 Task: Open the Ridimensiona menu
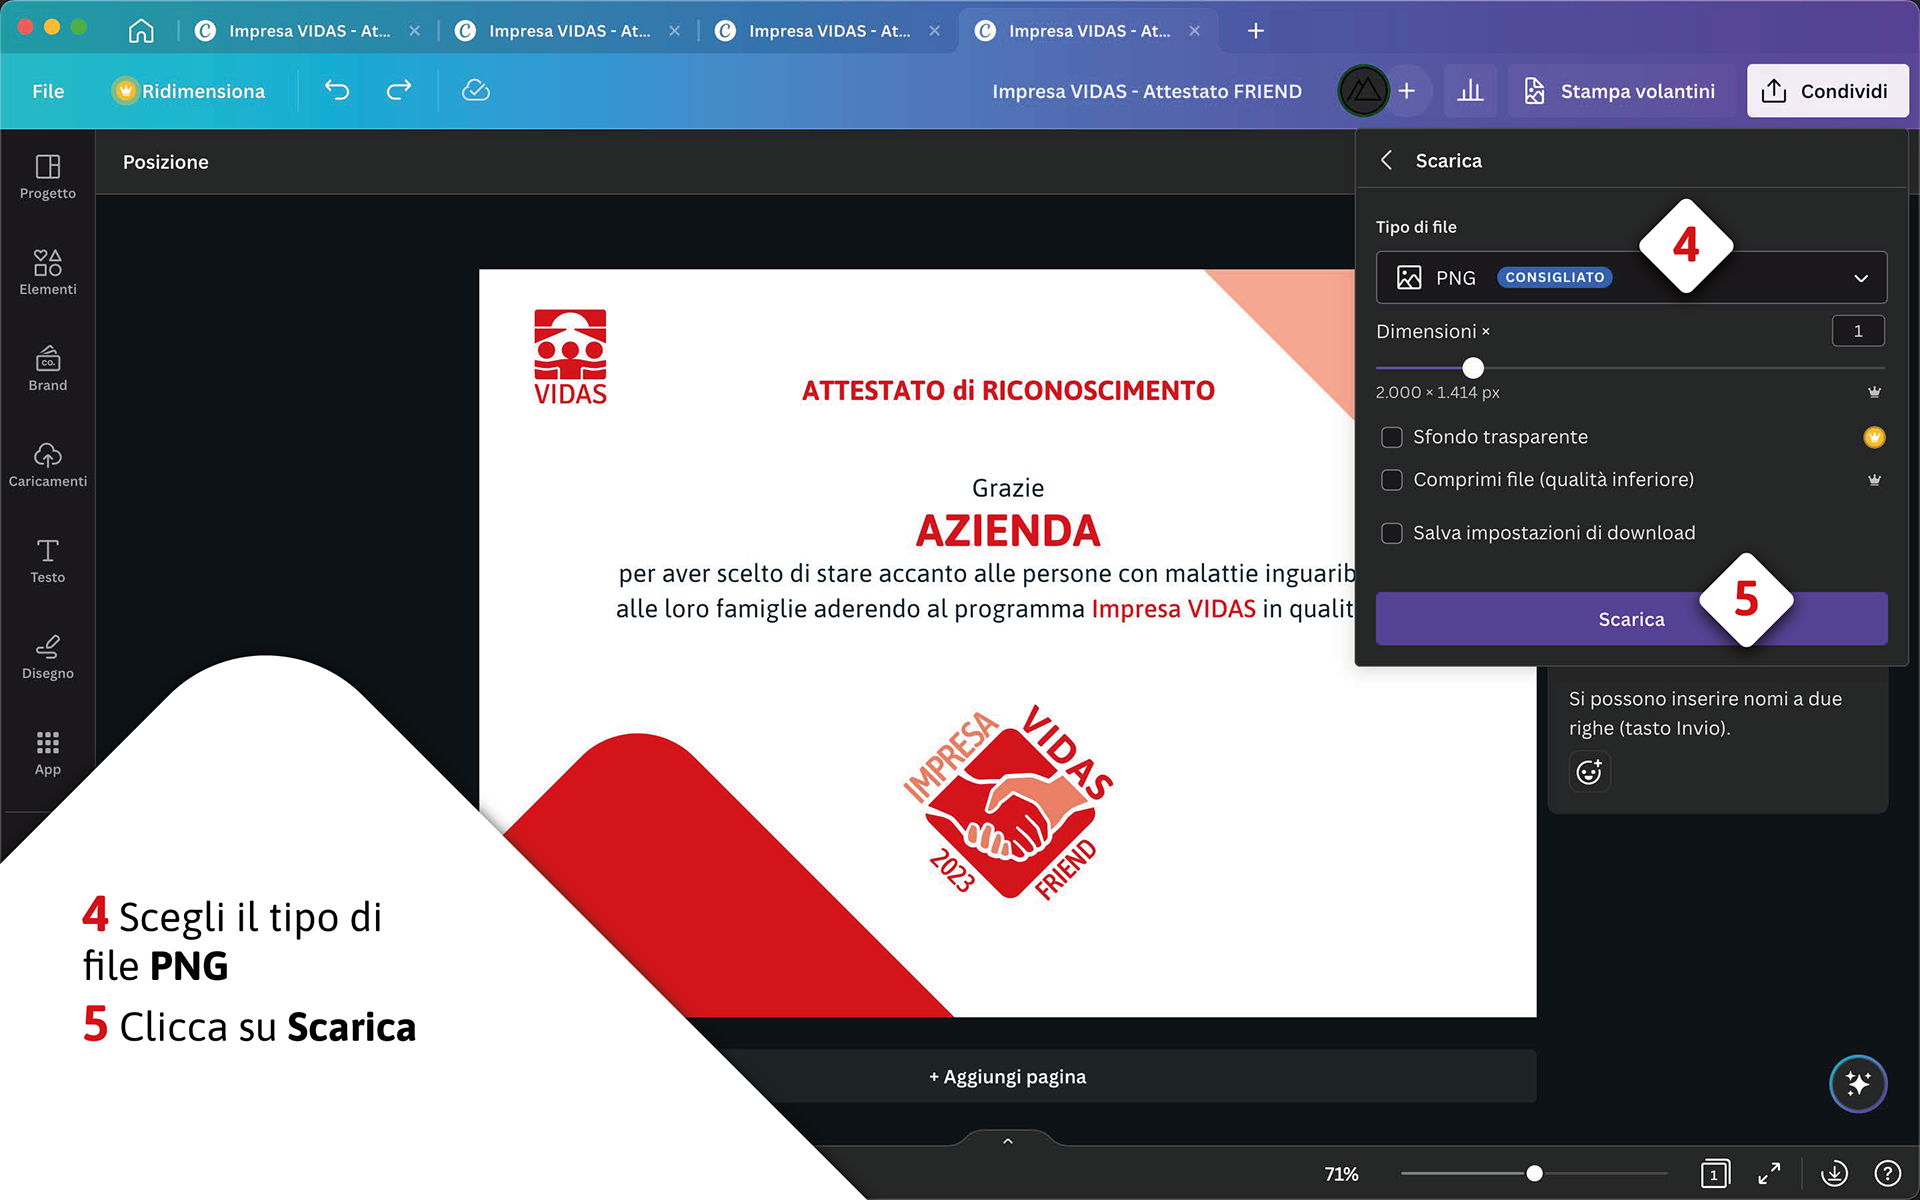pos(190,91)
